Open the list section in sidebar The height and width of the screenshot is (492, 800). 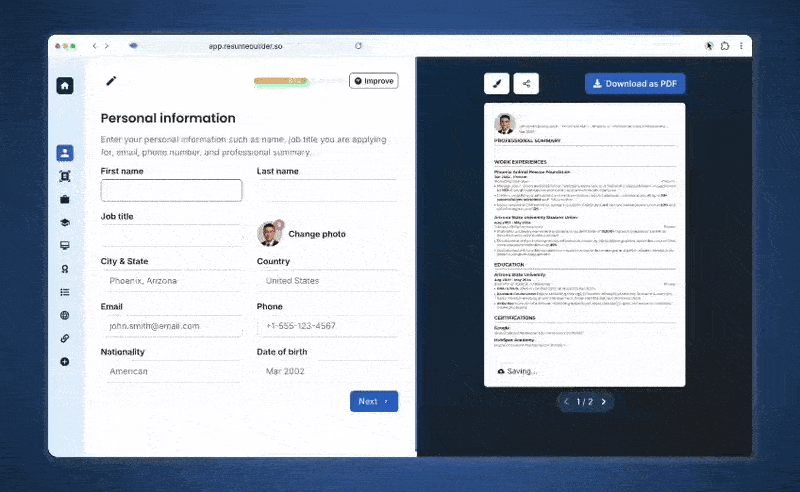point(65,292)
